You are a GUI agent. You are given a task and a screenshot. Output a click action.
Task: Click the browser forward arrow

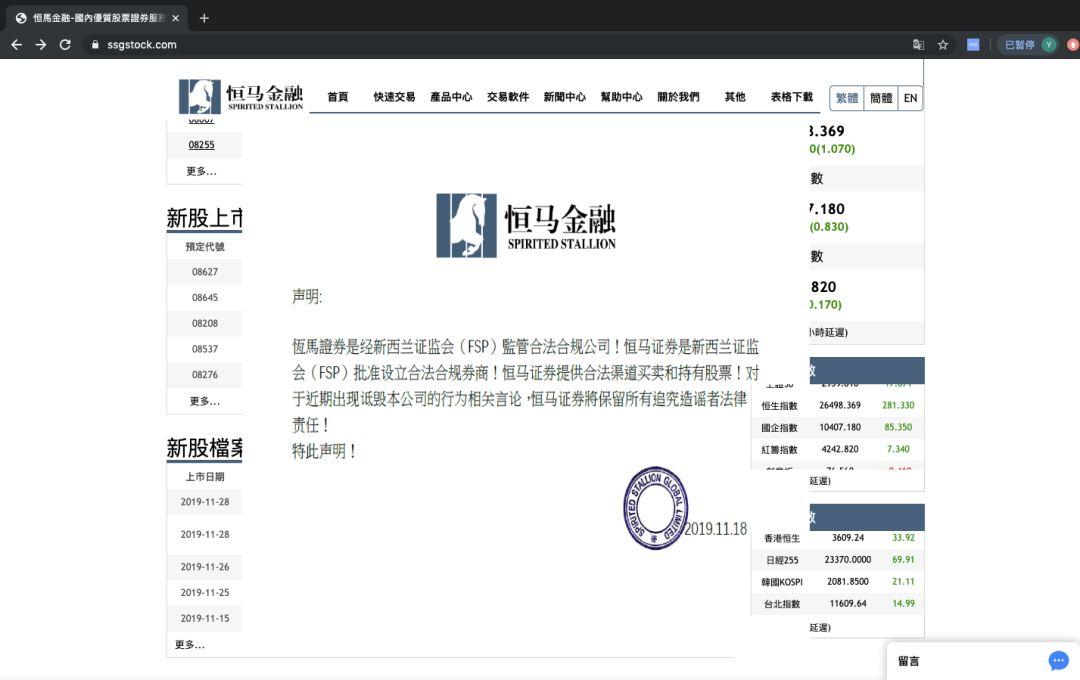point(41,45)
